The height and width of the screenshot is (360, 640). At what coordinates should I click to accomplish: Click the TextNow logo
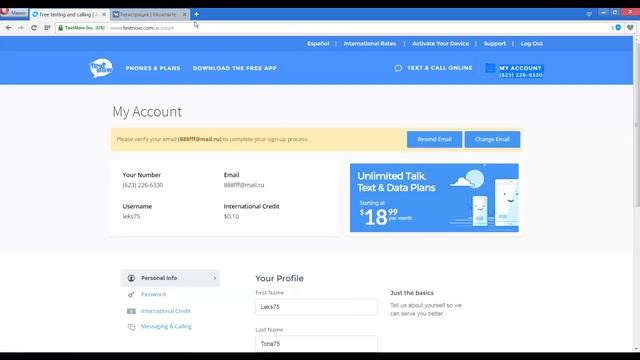point(101,68)
